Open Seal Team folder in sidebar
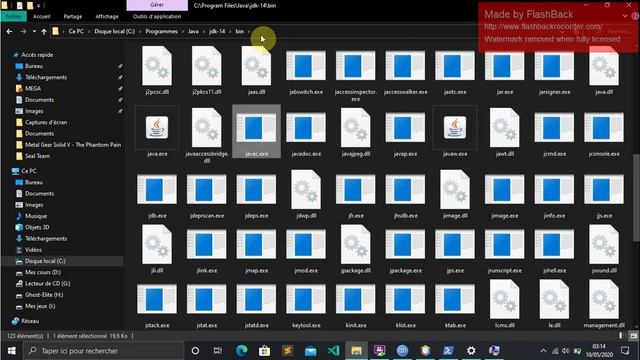Screen dimensions: 640x360 [x=37, y=156]
